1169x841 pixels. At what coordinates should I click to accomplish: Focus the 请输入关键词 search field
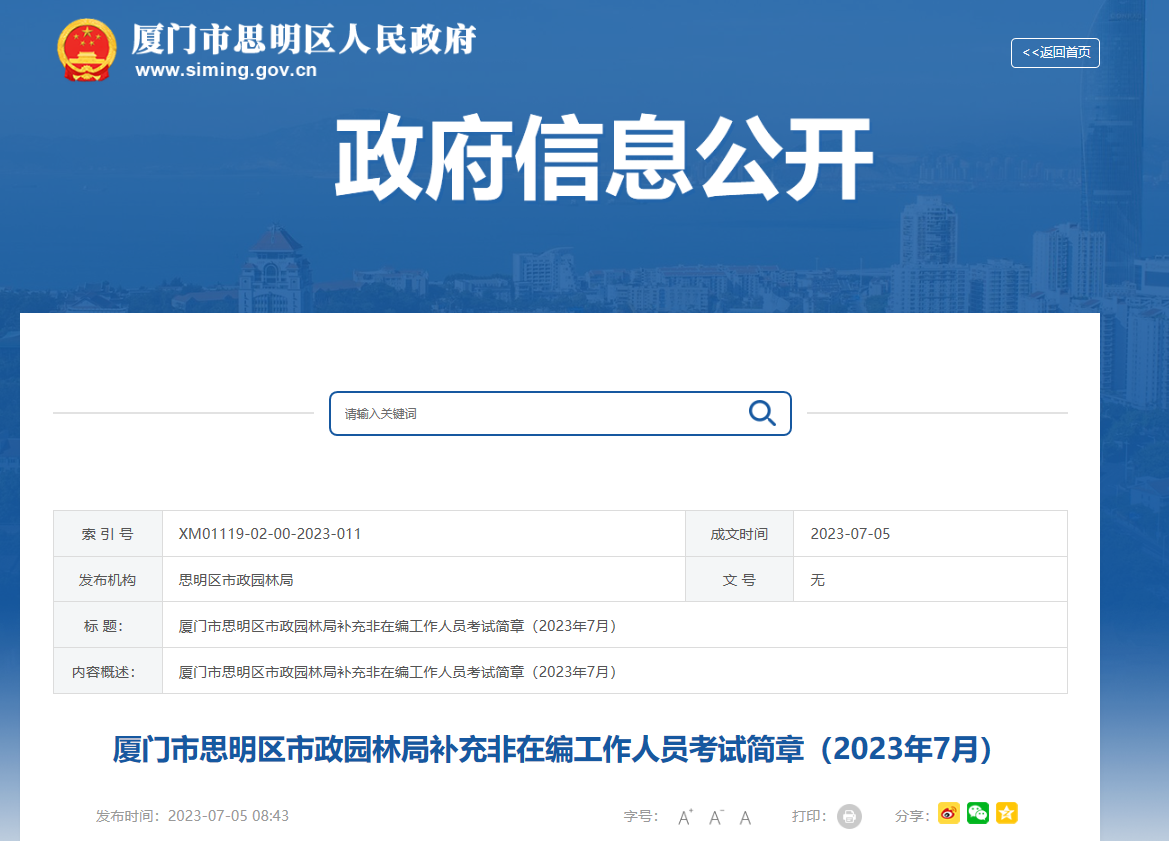coord(540,413)
